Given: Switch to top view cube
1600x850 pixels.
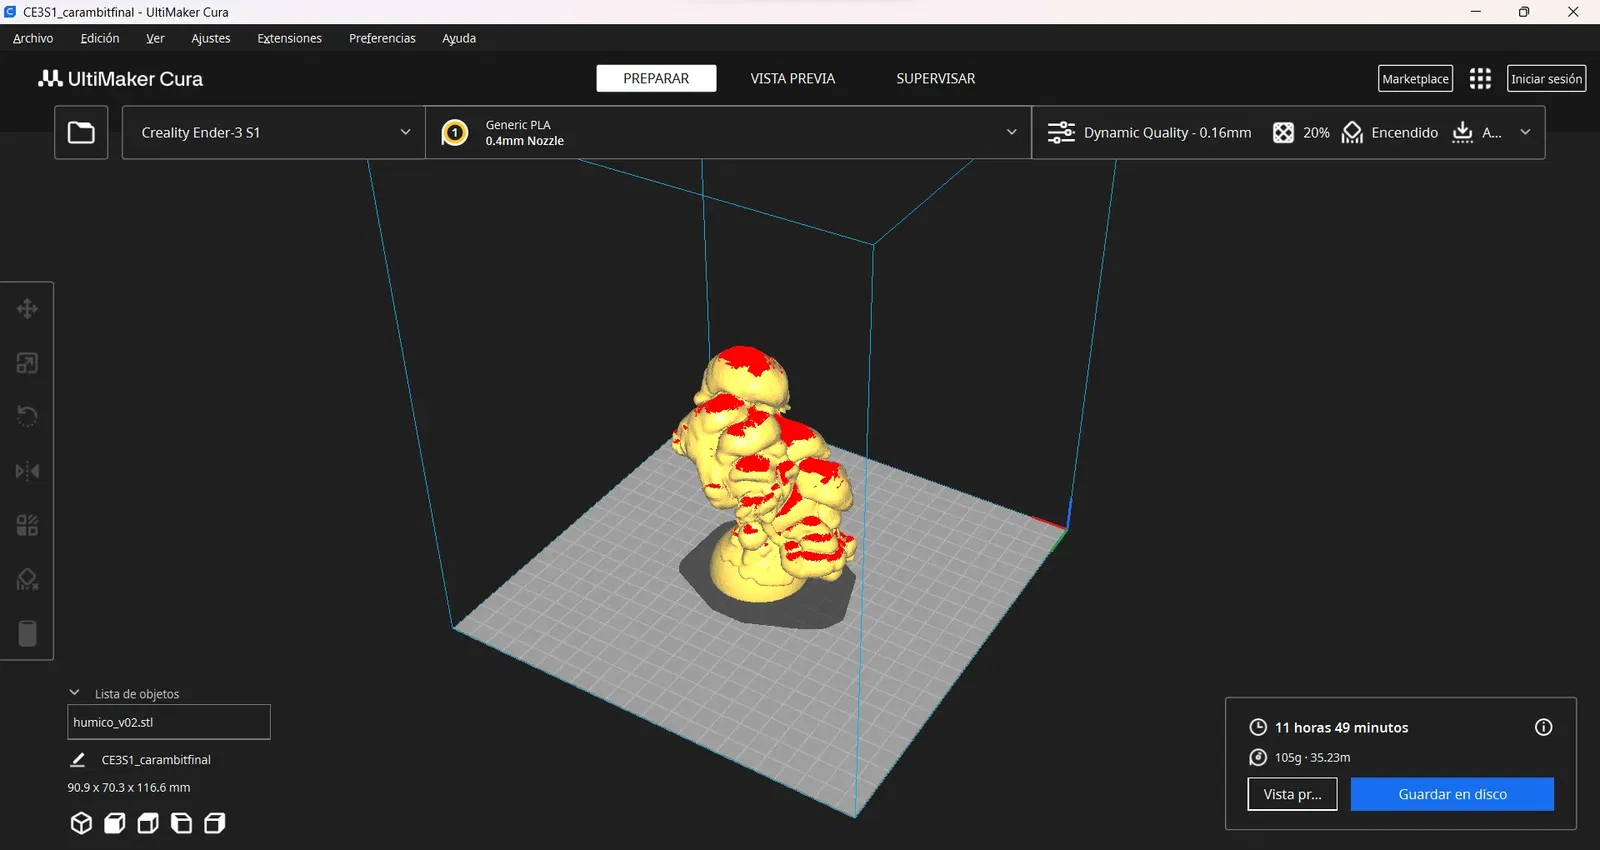Looking at the screenshot, I should point(148,823).
